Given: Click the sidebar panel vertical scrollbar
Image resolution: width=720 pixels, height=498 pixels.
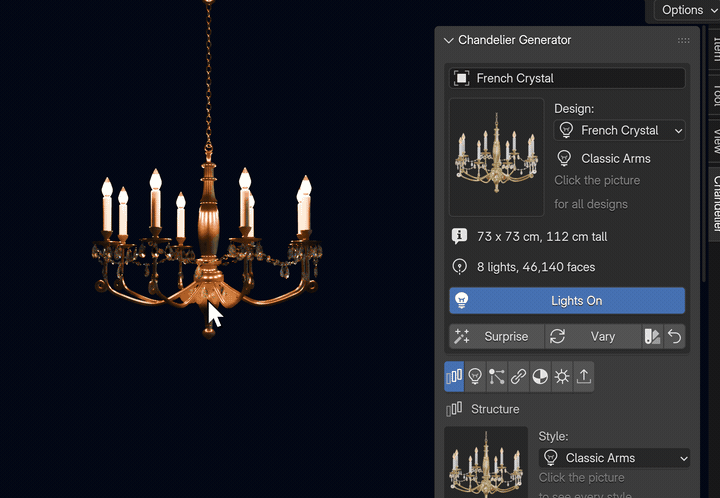Looking at the screenshot, I should coord(704,154).
